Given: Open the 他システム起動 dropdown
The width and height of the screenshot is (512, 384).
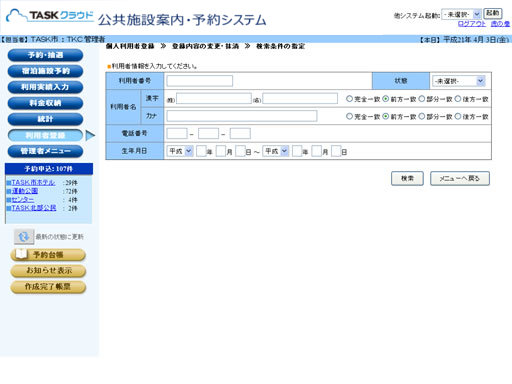Looking at the screenshot, I should (461, 14).
